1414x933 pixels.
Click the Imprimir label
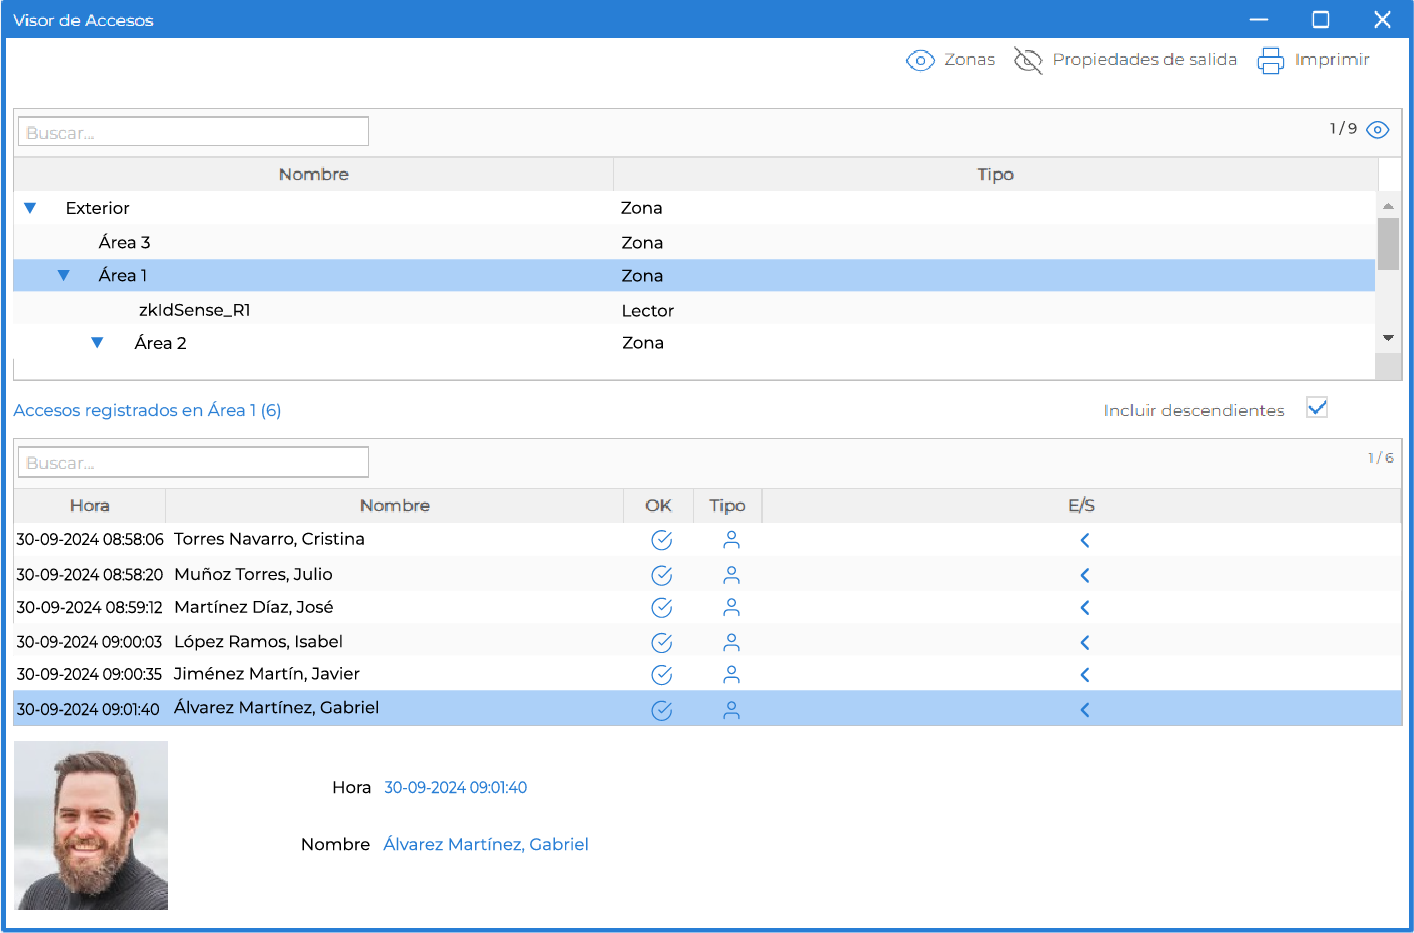click(x=1332, y=60)
